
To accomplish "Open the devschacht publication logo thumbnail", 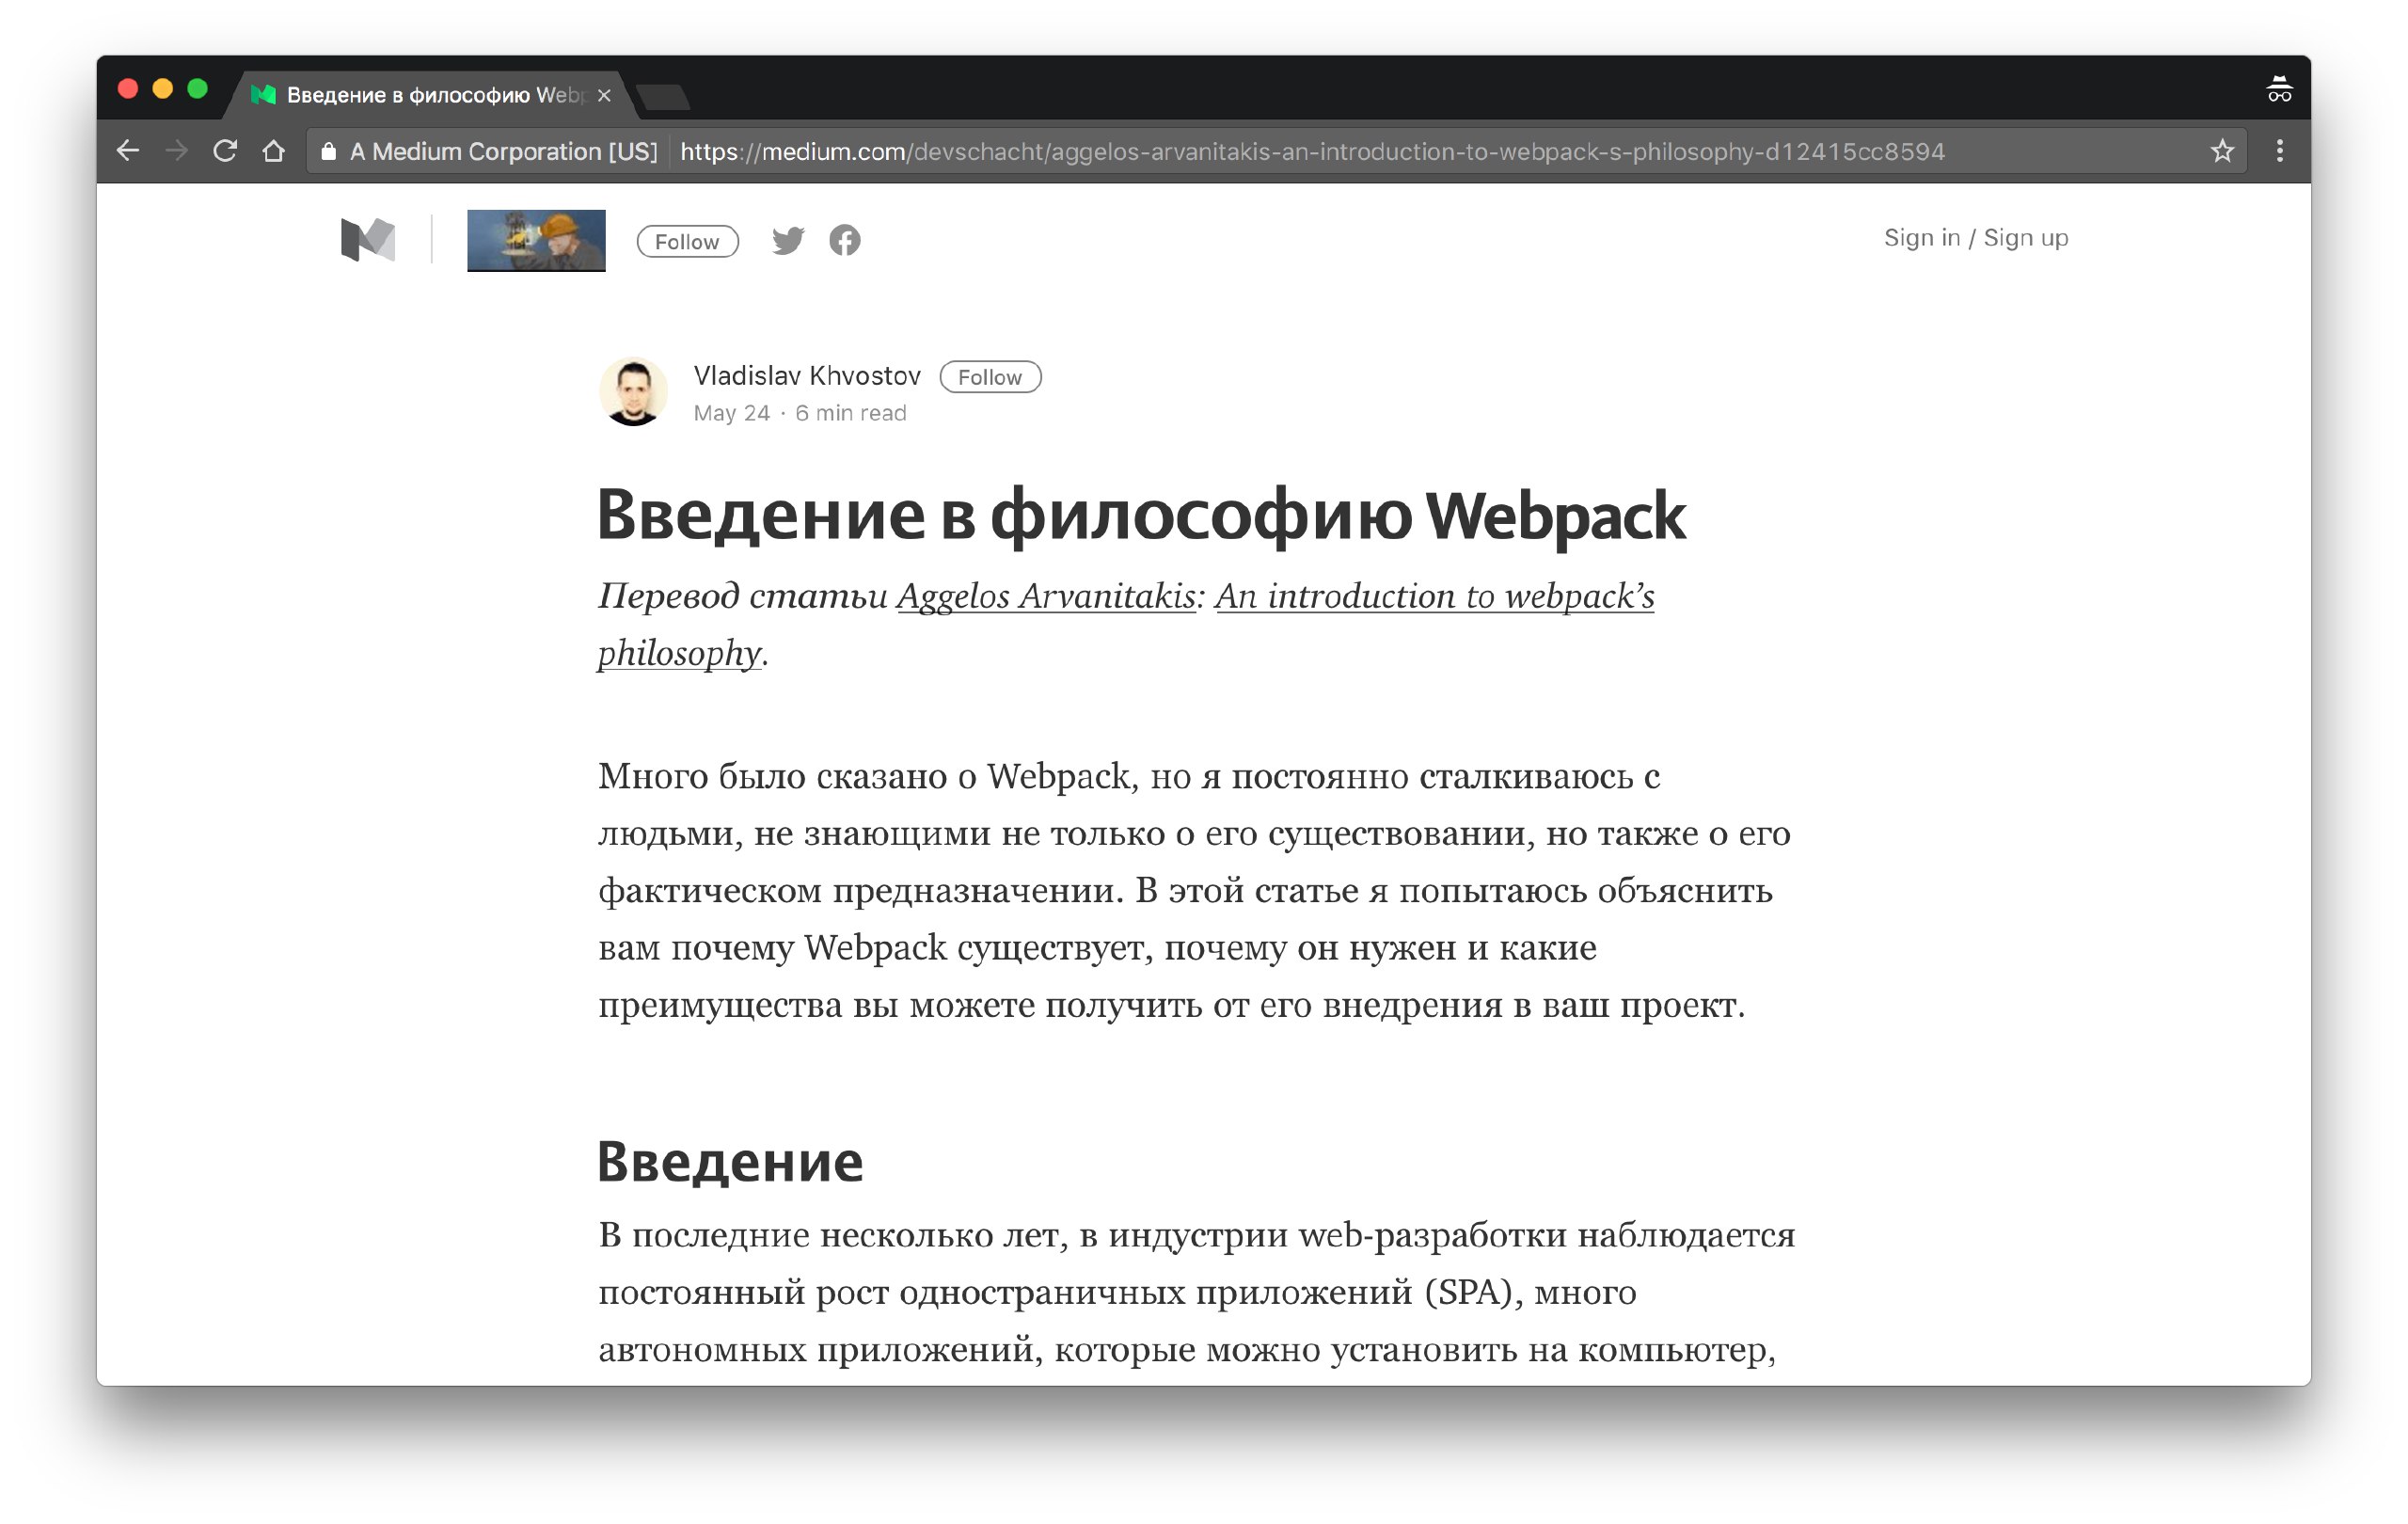I will click(x=536, y=240).
